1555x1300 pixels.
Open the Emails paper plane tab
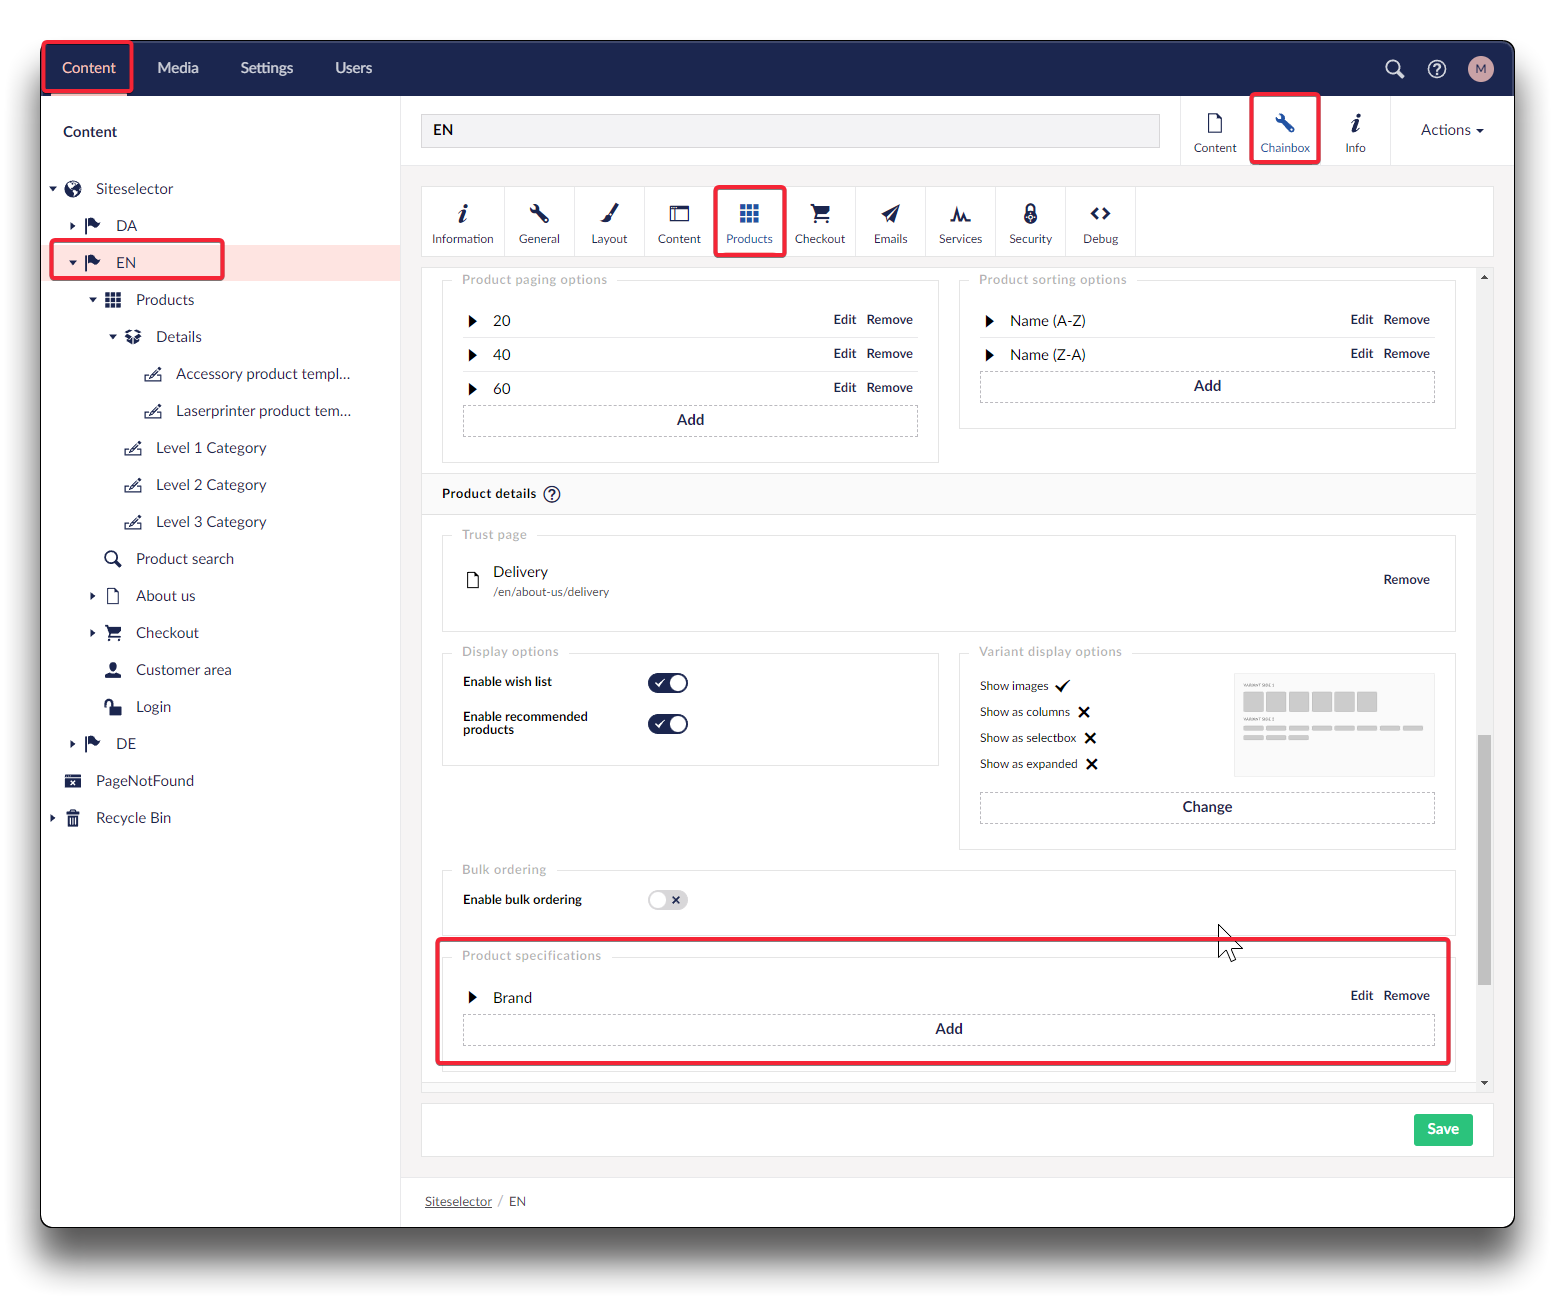click(890, 223)
